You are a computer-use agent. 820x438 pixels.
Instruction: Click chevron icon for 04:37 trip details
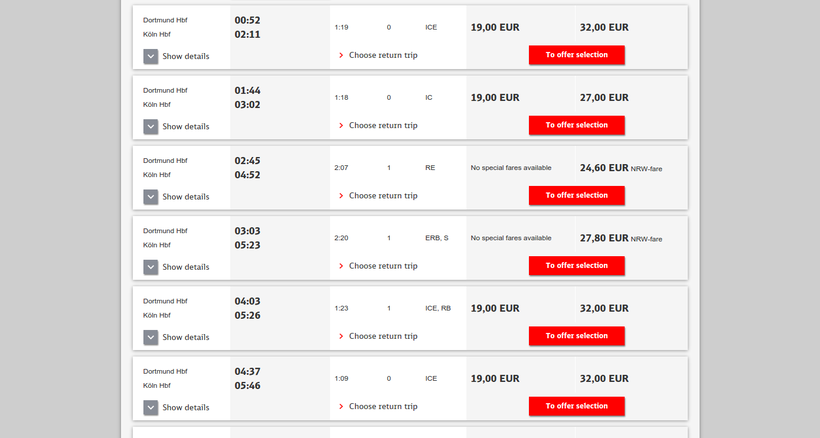pyautogui.click(x=151, y=407)
